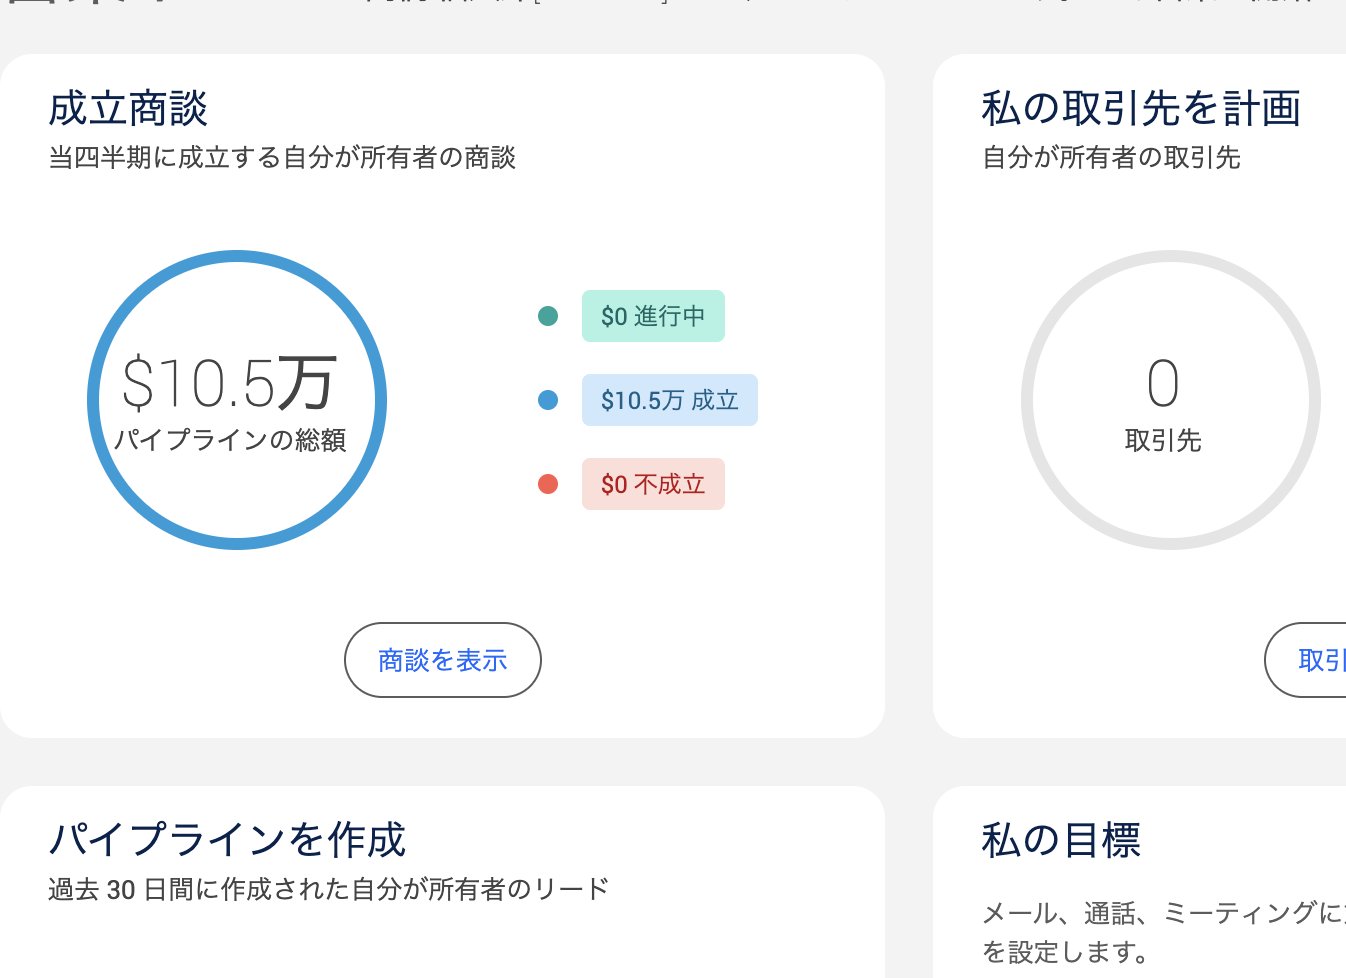Expand the 私の取引先を計画 card

(1141, 108)
